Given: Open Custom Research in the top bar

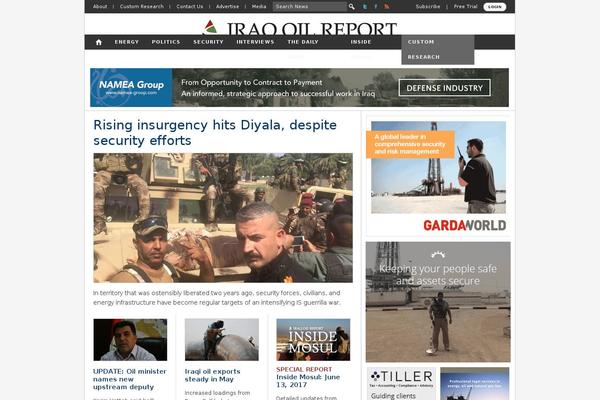Looking at the screenshot, I should (x=142, y=7).
